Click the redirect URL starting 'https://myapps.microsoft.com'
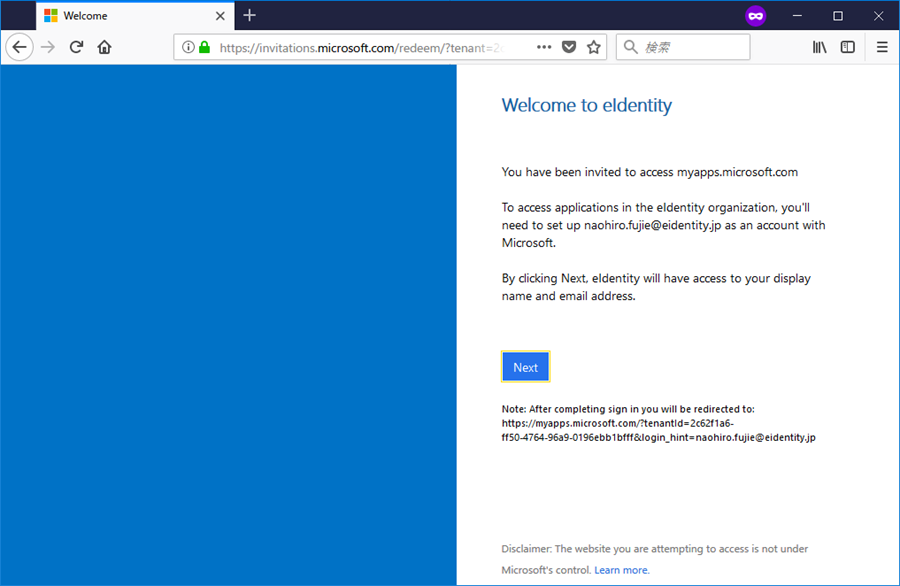Screen dimensions: 900x586 tap(658, 430)
